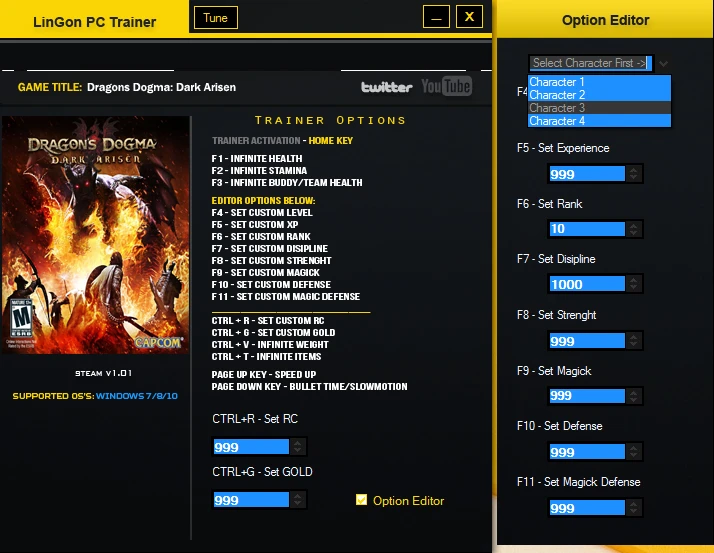714x553 pixels.
Task: Click the F5 Set Experience value field
Action: coord(587,174)
